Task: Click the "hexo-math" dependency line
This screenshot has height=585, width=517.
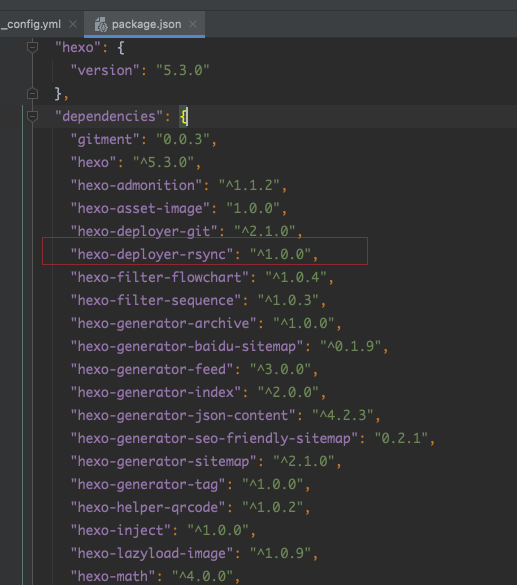Action: [156, 576]
